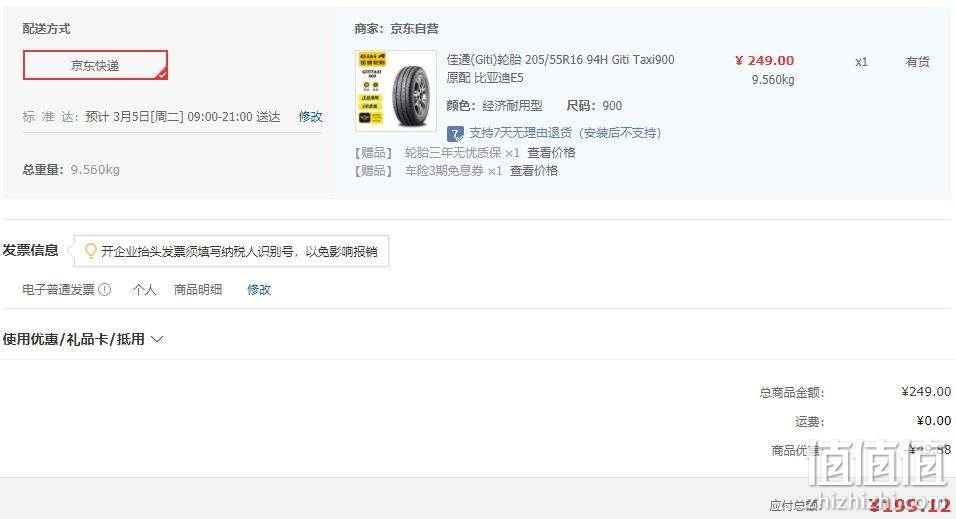Click the 总商品金额 ¥249.00 amount
Viewport: 956px width, 519px height.
tap(926, 392)
